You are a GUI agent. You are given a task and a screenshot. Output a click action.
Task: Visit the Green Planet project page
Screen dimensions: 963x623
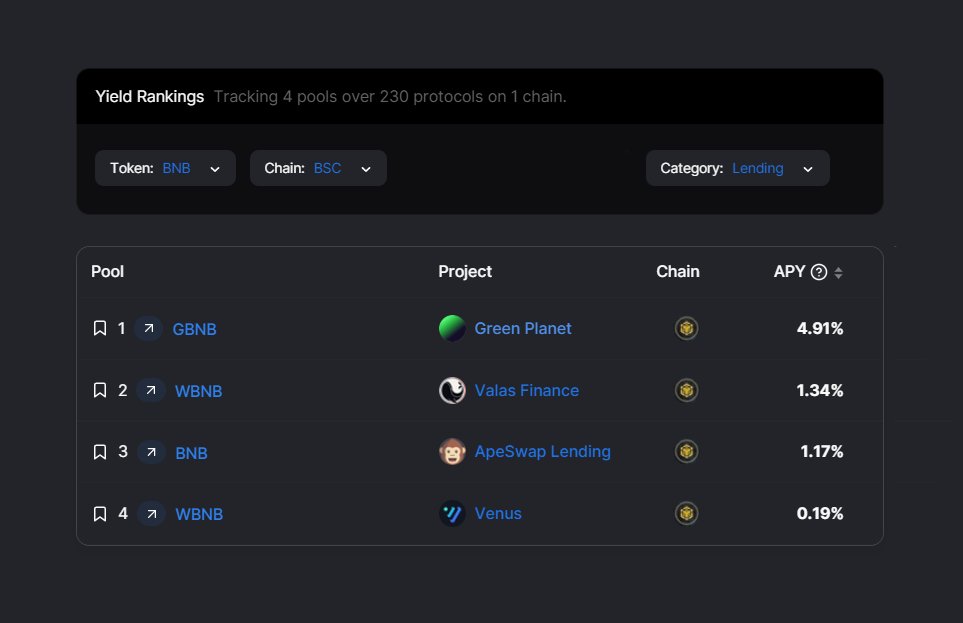tap(523, 329)
